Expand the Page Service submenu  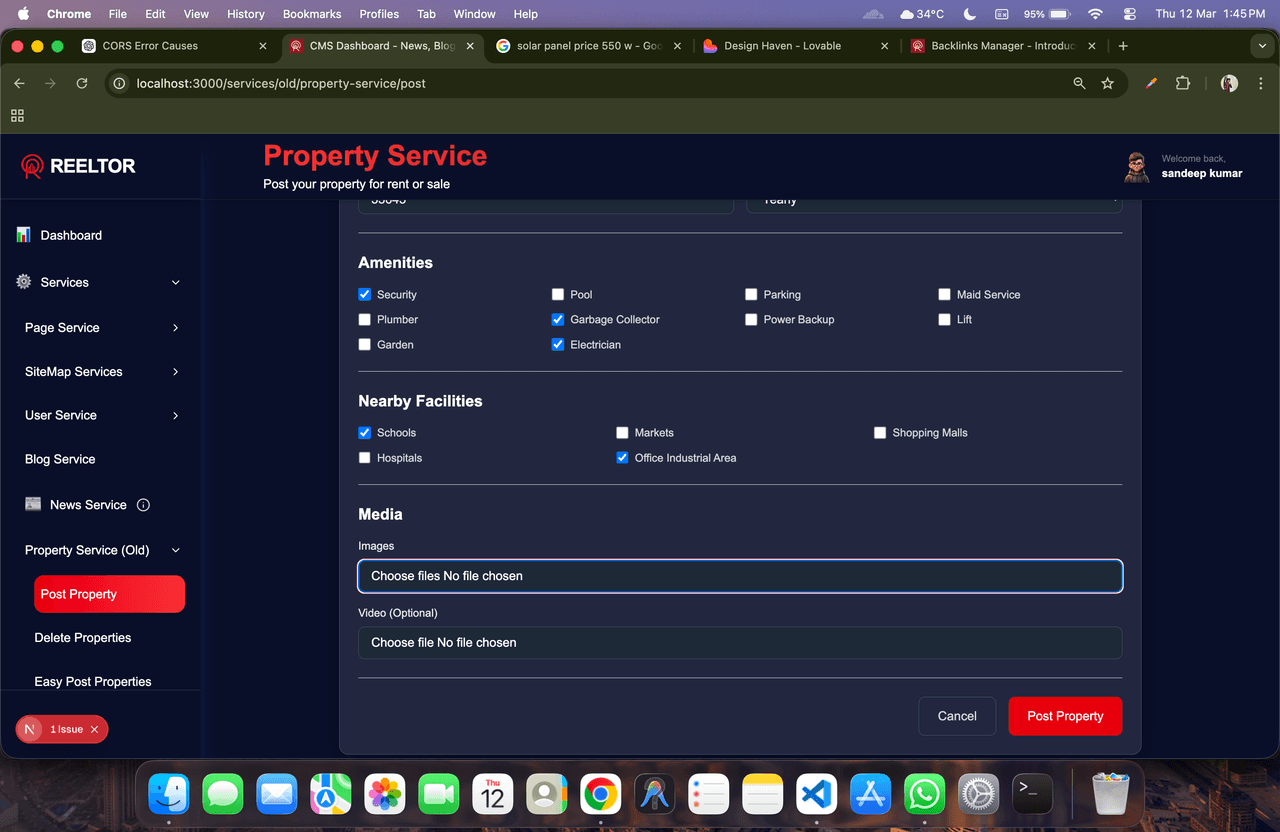176,328
